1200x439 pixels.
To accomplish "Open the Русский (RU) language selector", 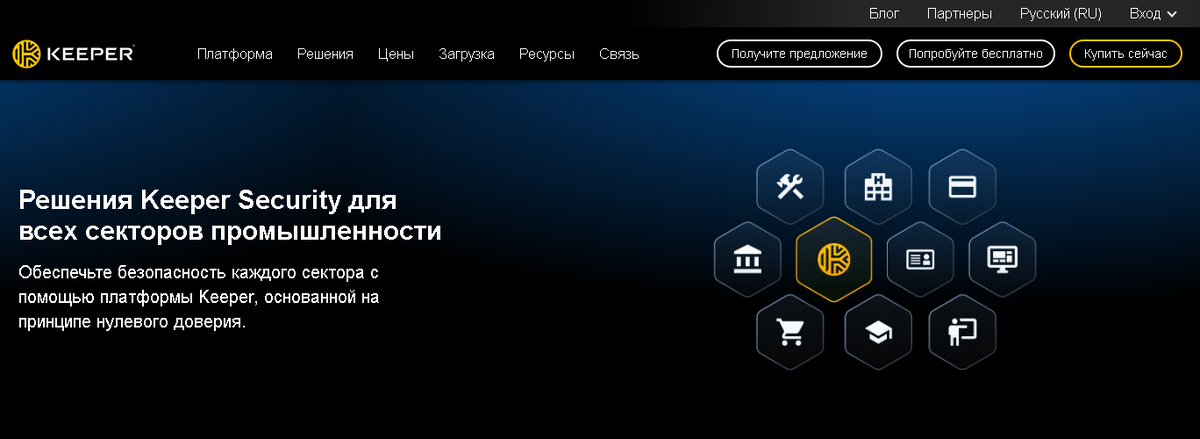I will [x=1060, y=14].
